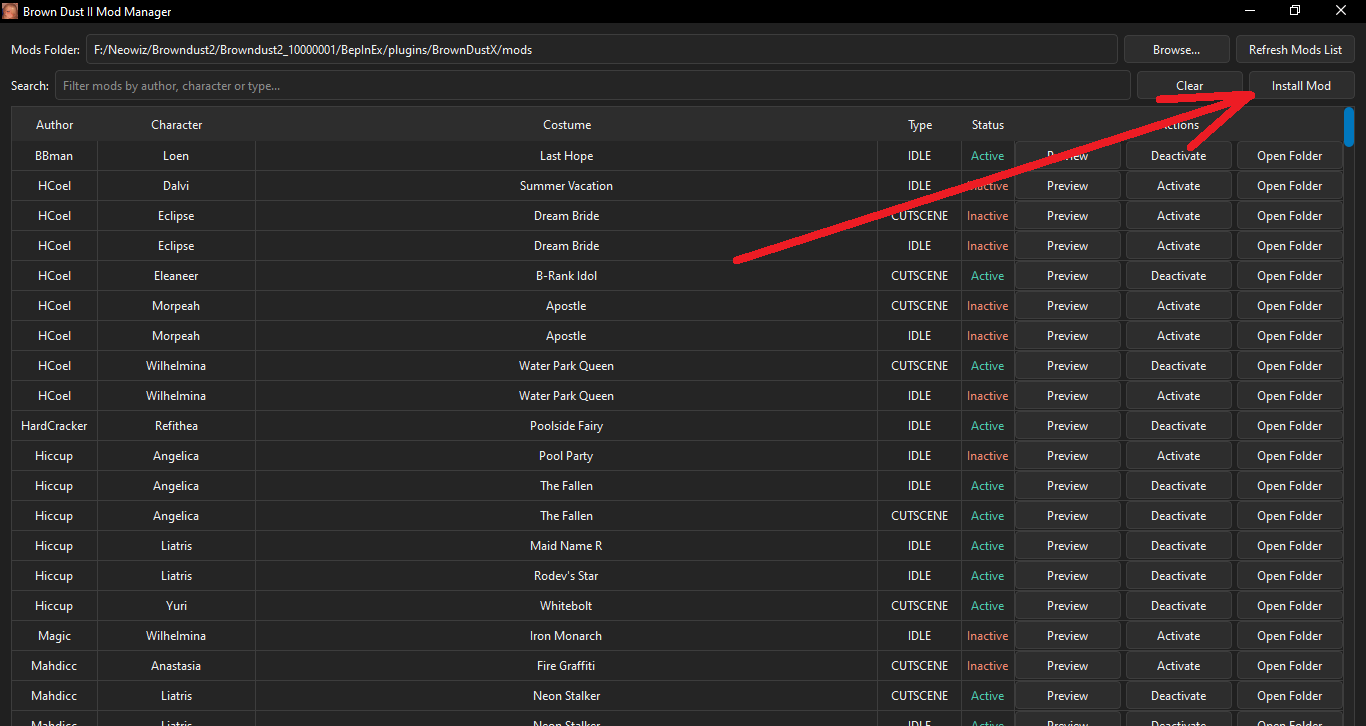Activate Angelica's Pool Party mod
1366x726 pixels.
point(1178,455)
